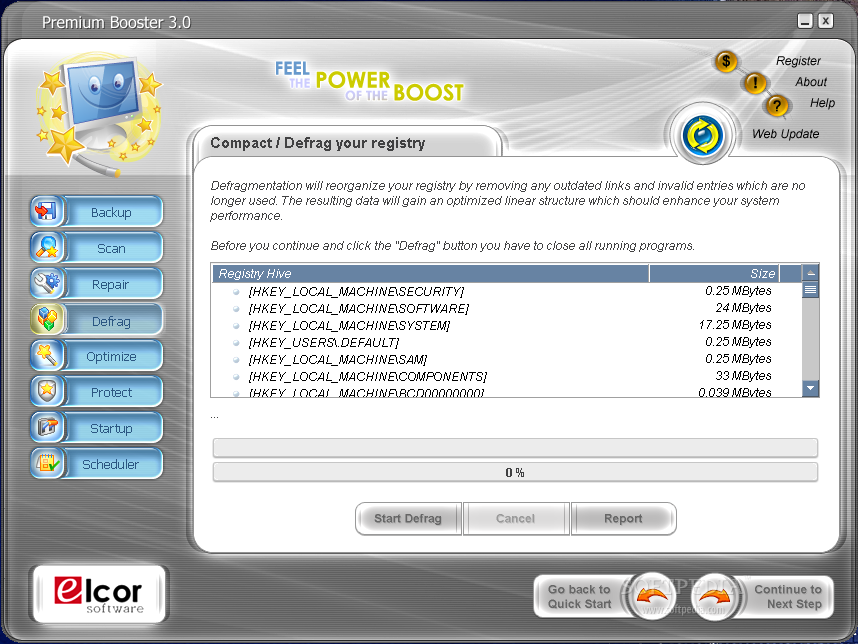The image size is (858, 644).
Task: Click the Go back orange arrow icon
Action: click(652, 597)
